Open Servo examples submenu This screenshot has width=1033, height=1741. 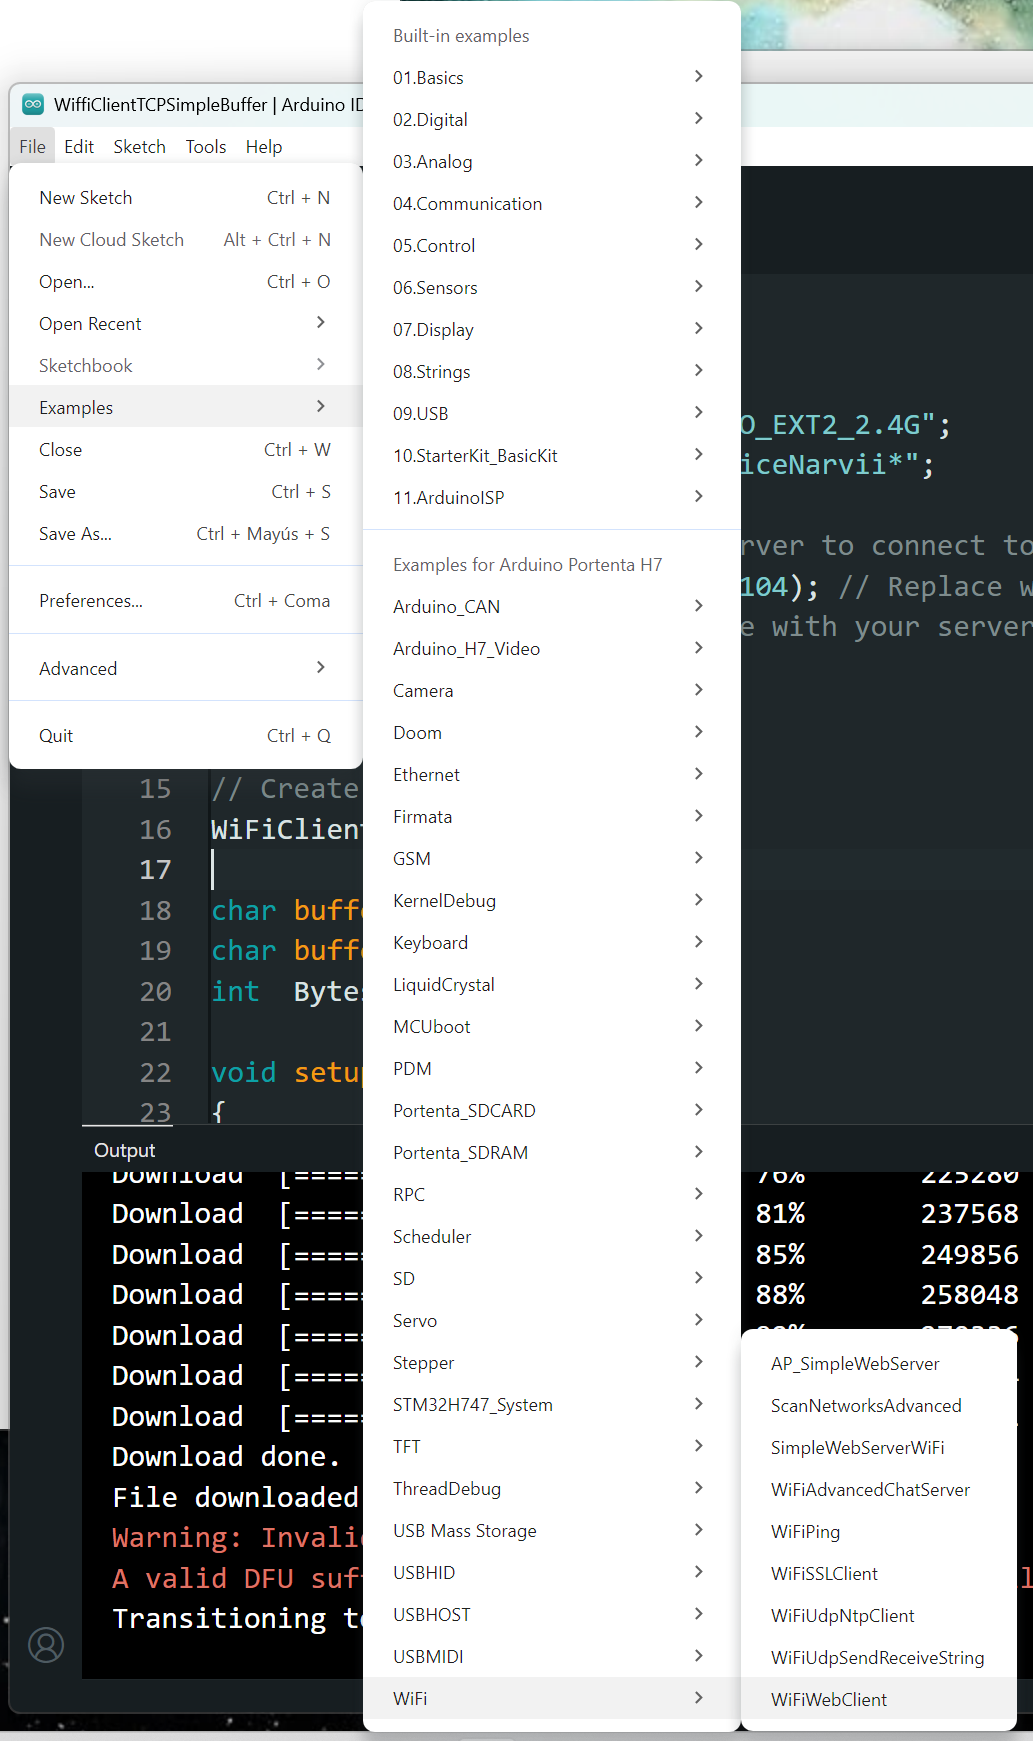coord(551,1321)
